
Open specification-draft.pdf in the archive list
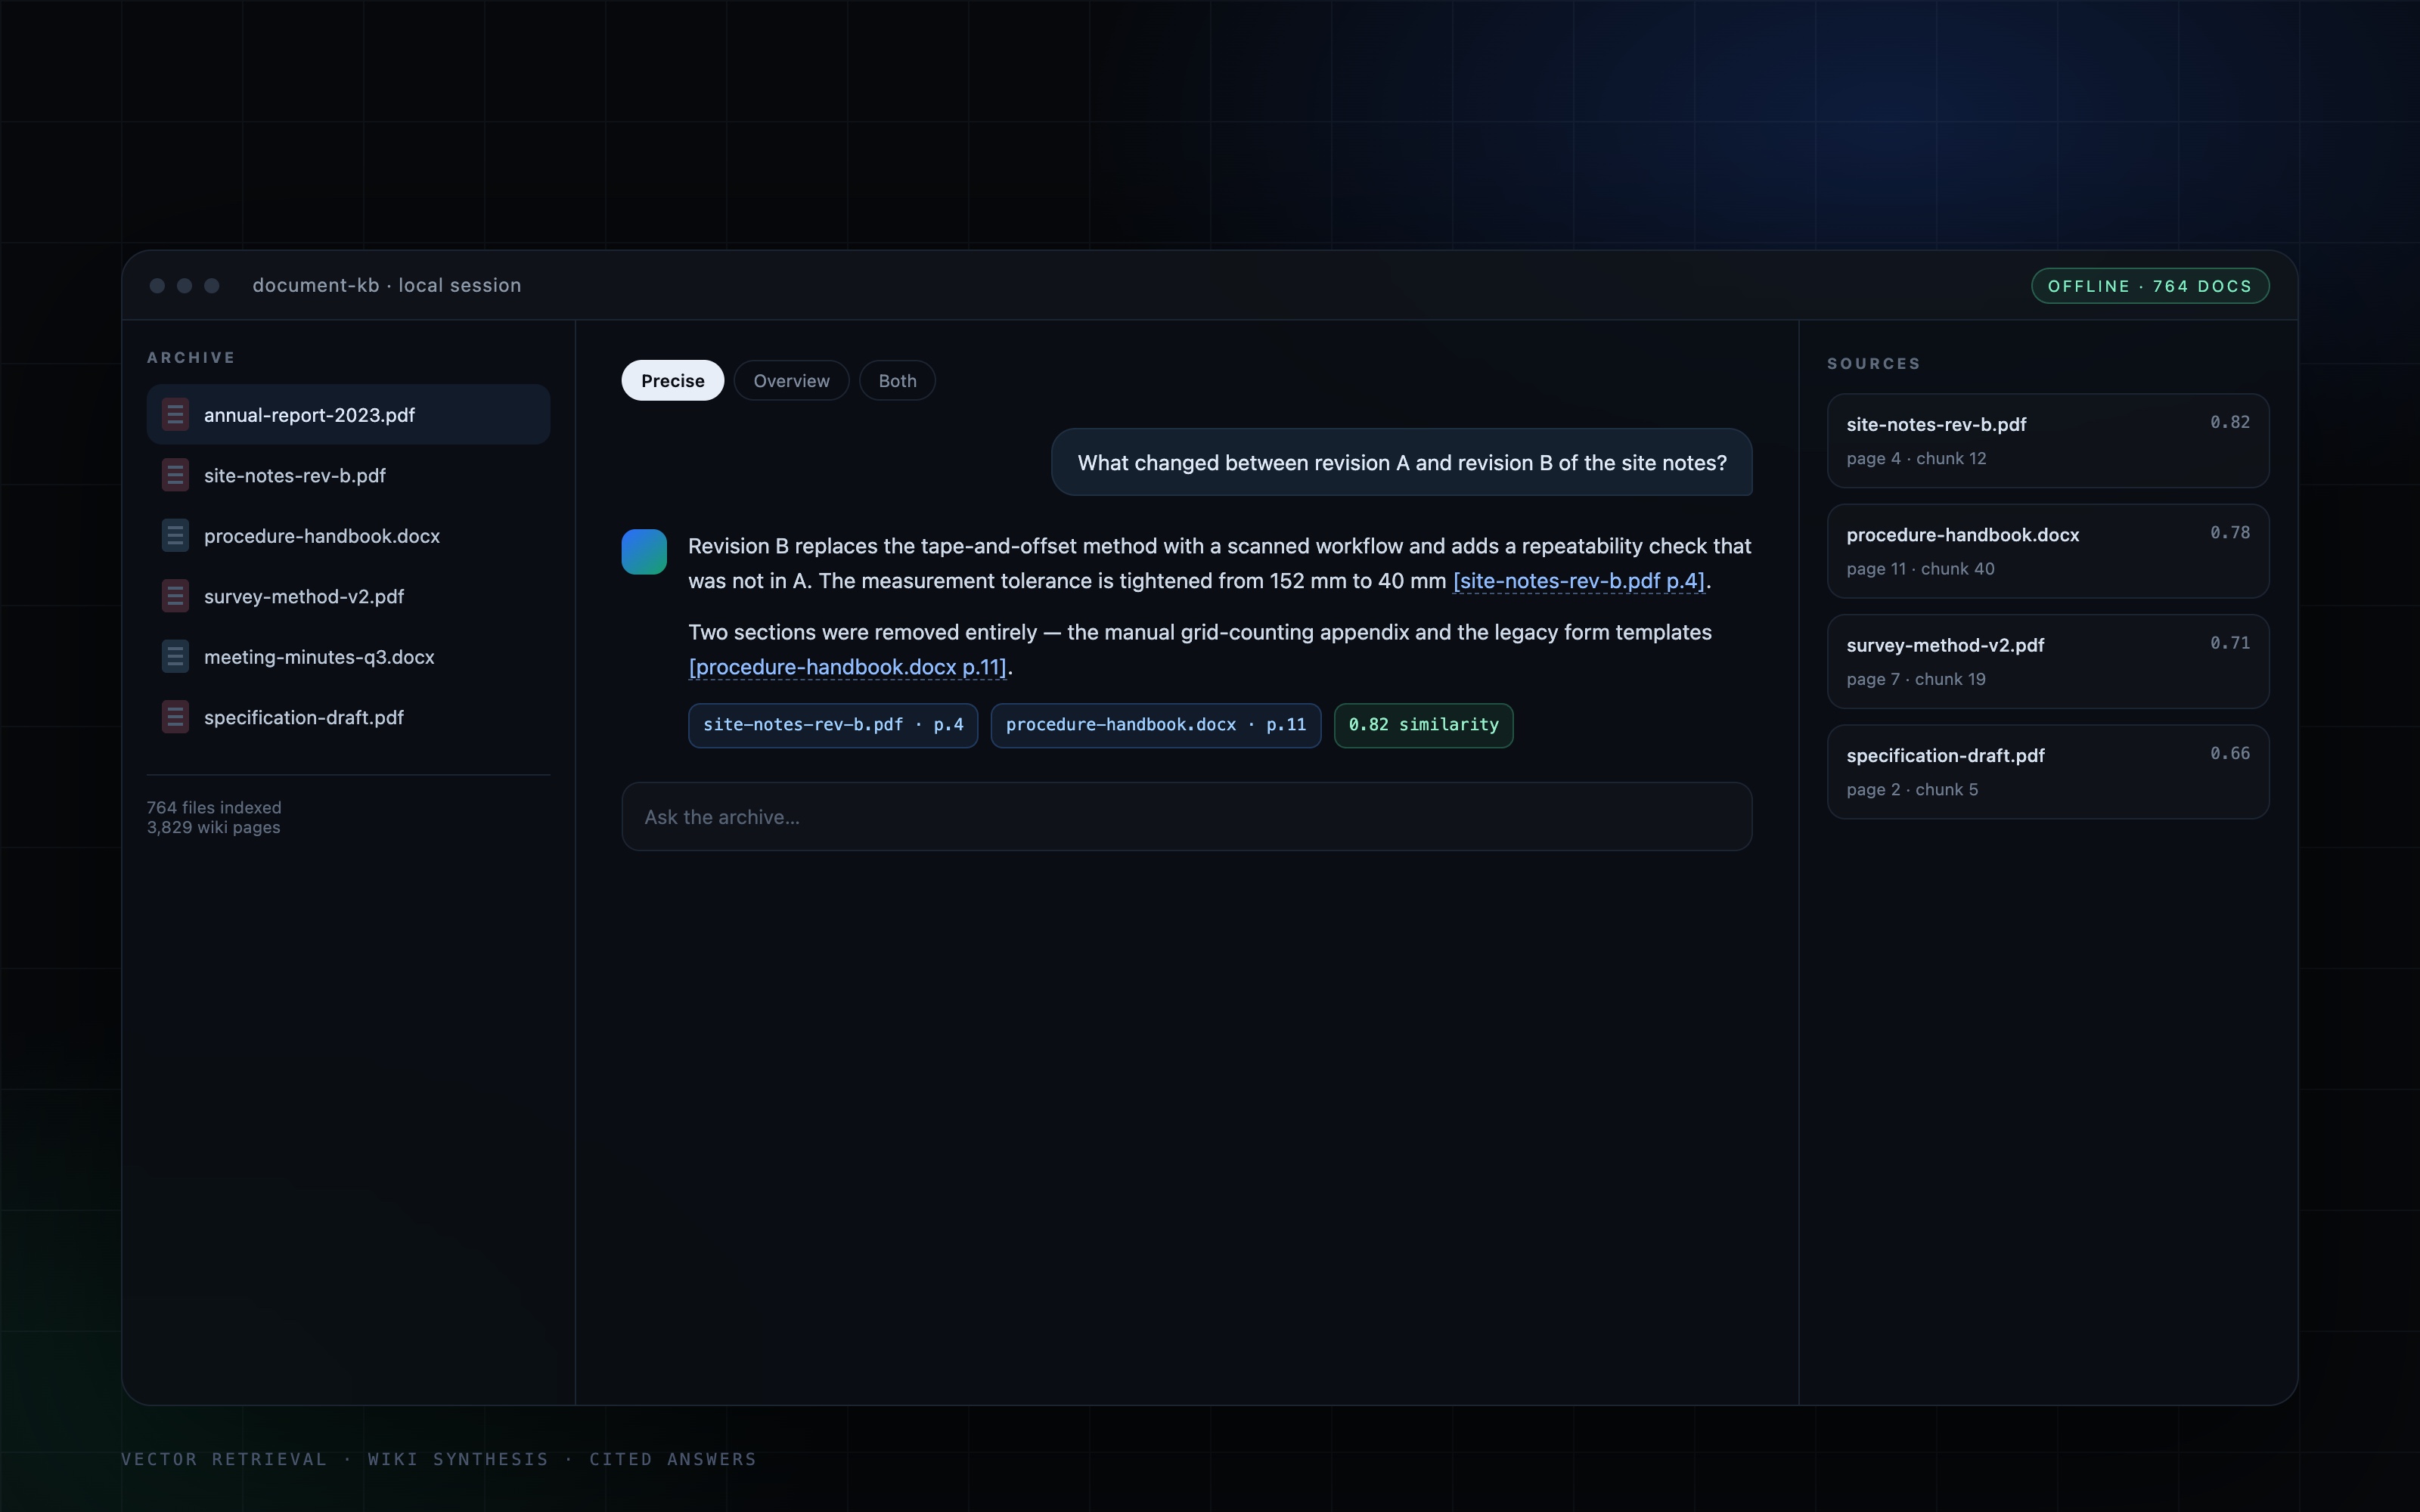click(x=348, y=717)
